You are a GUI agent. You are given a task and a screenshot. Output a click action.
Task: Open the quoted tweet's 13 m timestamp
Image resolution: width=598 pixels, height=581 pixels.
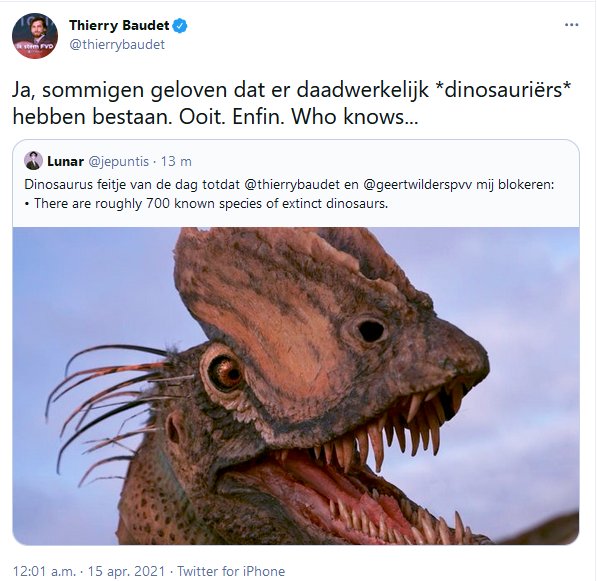(x=176, y=161)
